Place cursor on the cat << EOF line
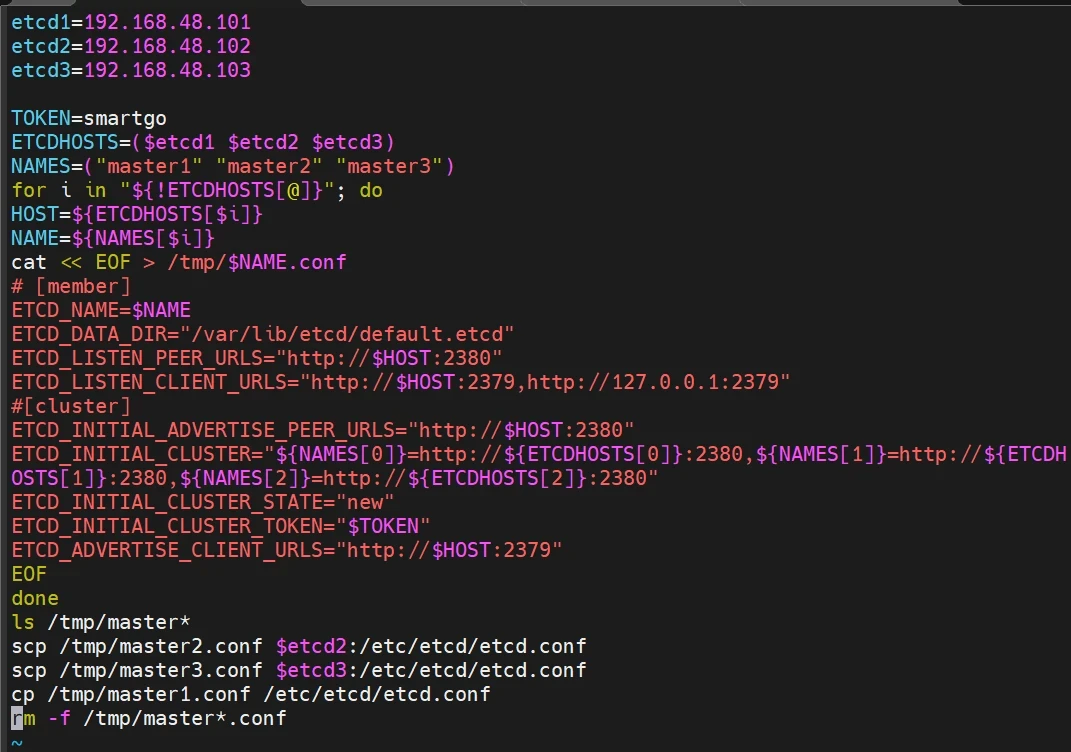This screenshot has height=752, width=1071. click(x=178, y=262)
